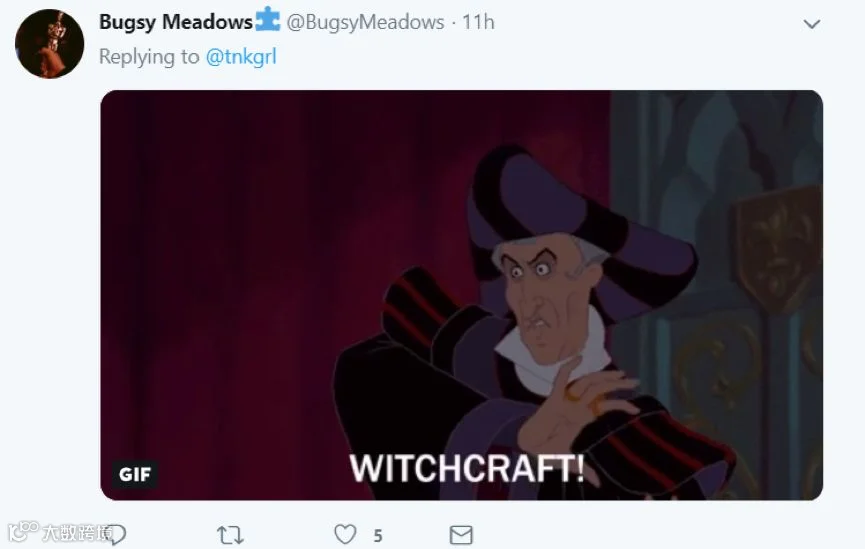Open the tweet via the 11h timestamp

coord(478,22)
